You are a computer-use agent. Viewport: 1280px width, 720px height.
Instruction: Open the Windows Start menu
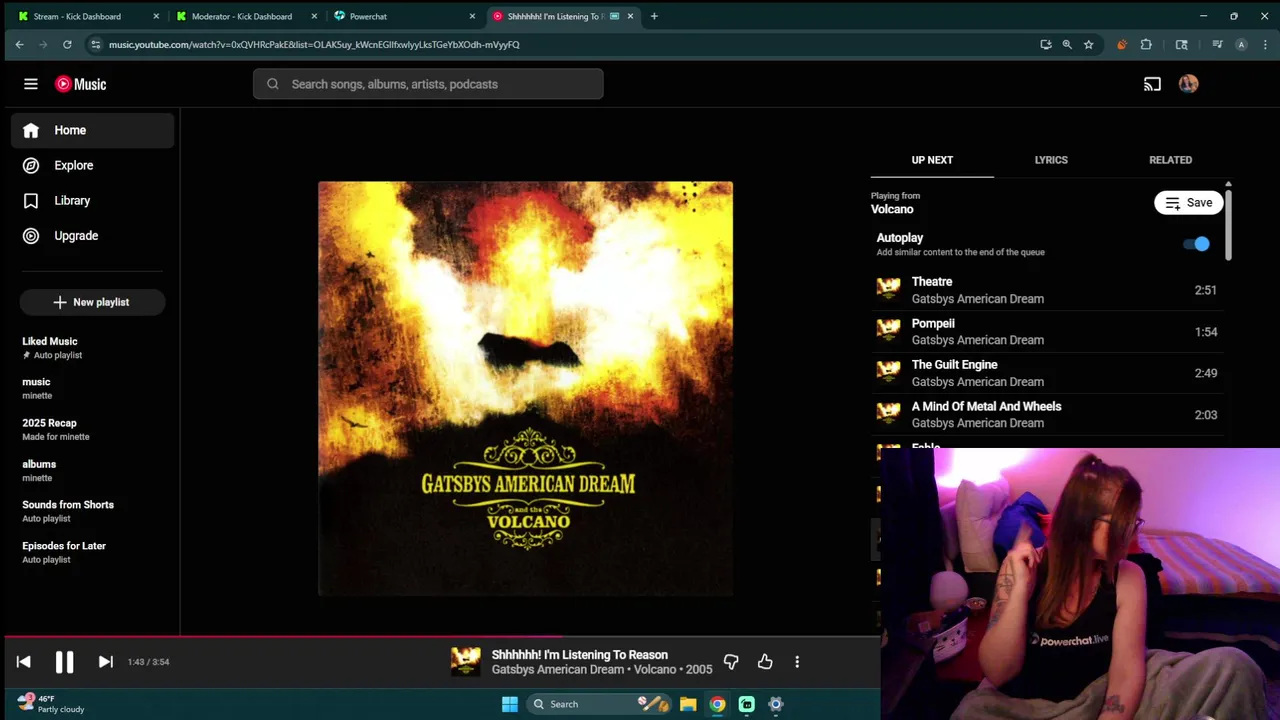coord(510,704)
